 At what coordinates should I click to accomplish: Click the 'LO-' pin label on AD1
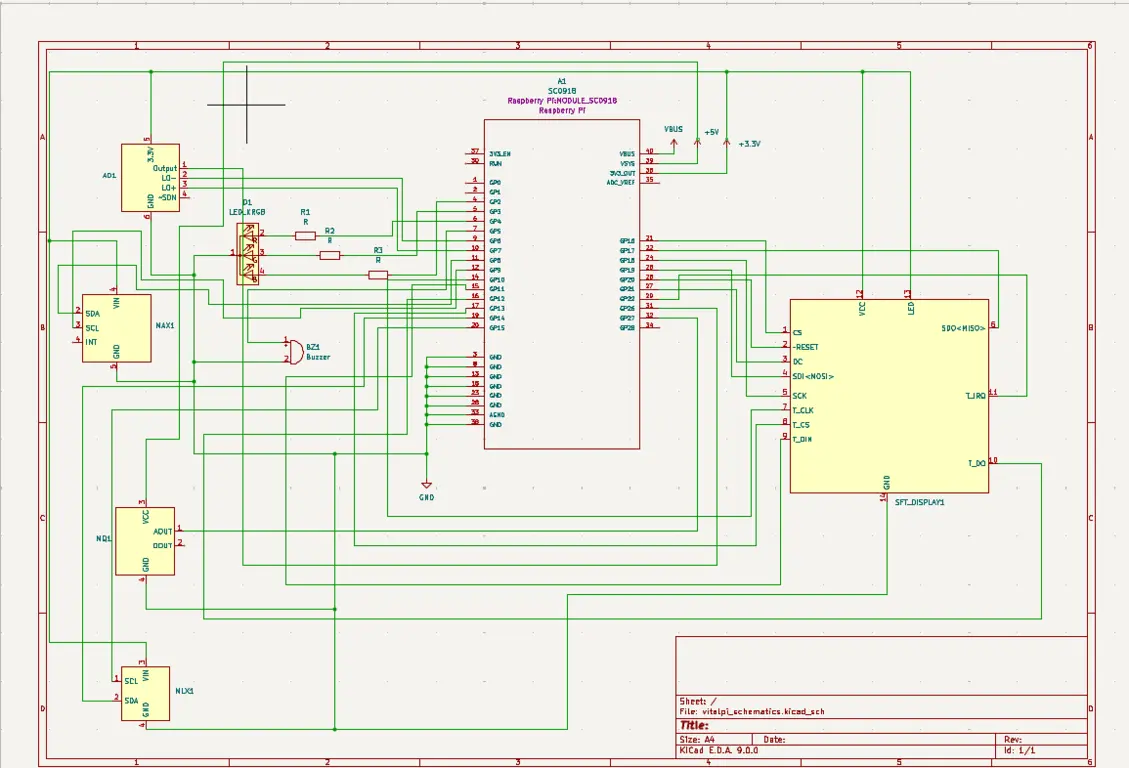pos(168,178)
